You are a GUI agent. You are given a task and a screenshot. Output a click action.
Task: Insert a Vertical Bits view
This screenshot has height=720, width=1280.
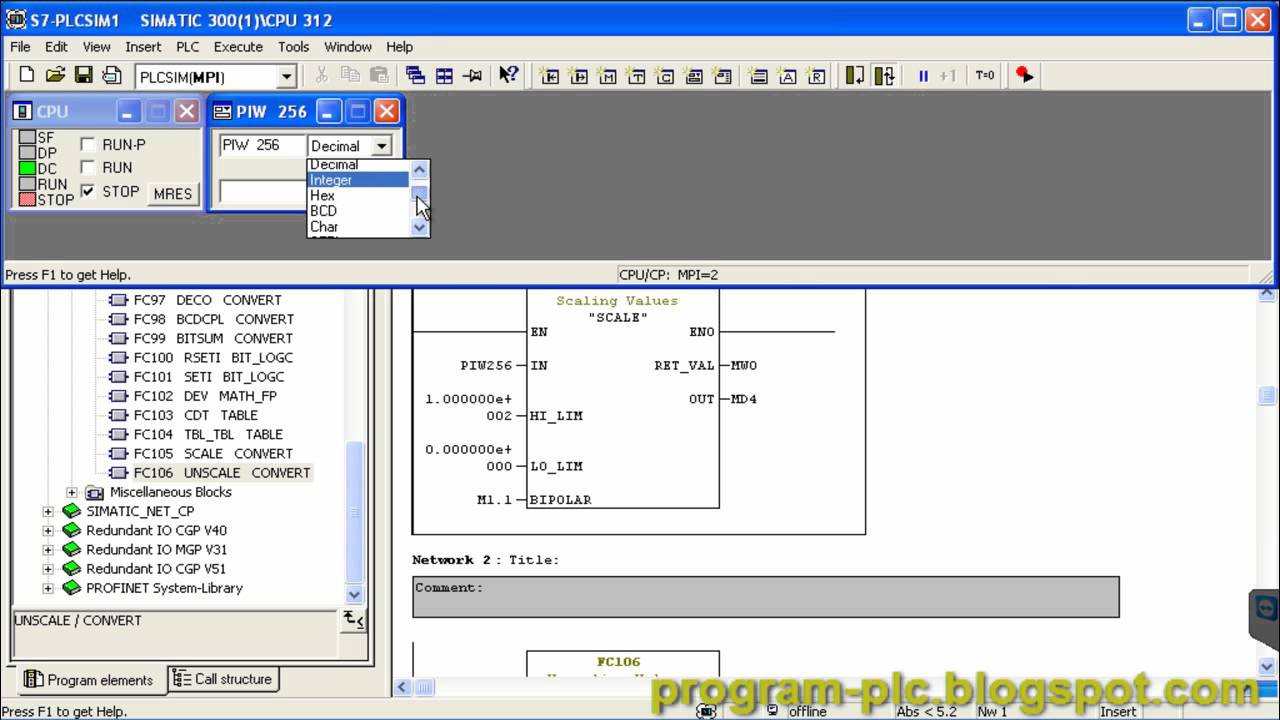(723, 75)
